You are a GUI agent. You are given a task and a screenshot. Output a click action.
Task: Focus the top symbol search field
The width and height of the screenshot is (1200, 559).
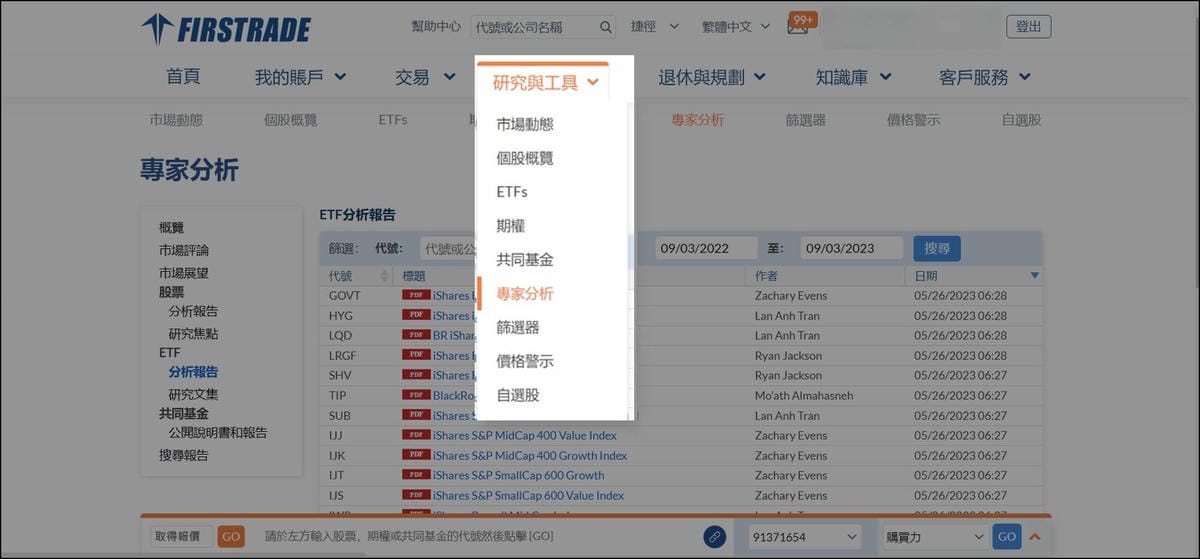pos(534,27)
